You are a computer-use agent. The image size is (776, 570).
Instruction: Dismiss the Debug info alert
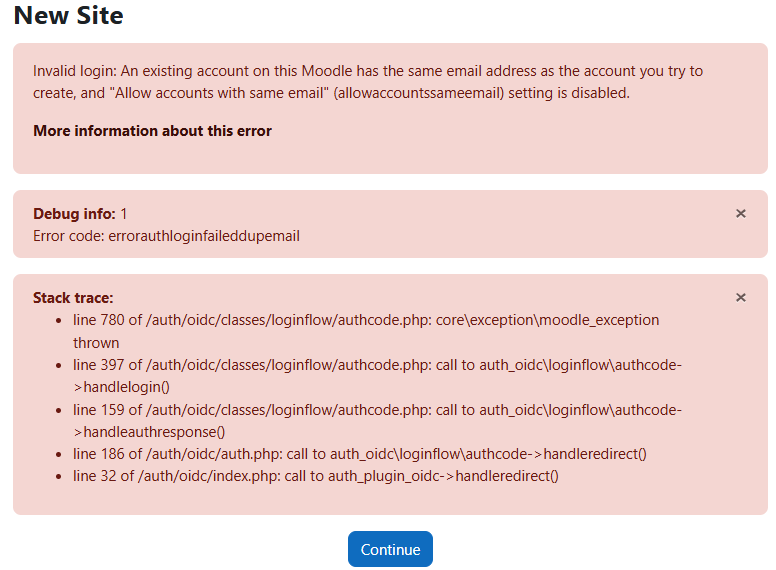(741, 213)
